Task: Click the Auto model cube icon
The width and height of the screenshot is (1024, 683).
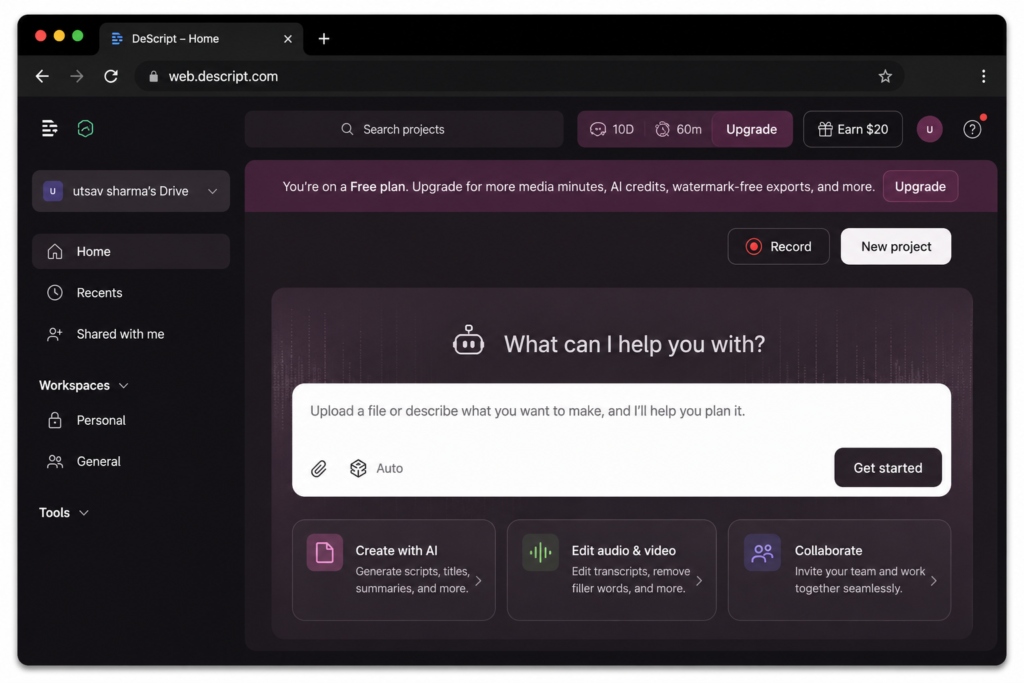Action: pos(358,468)
